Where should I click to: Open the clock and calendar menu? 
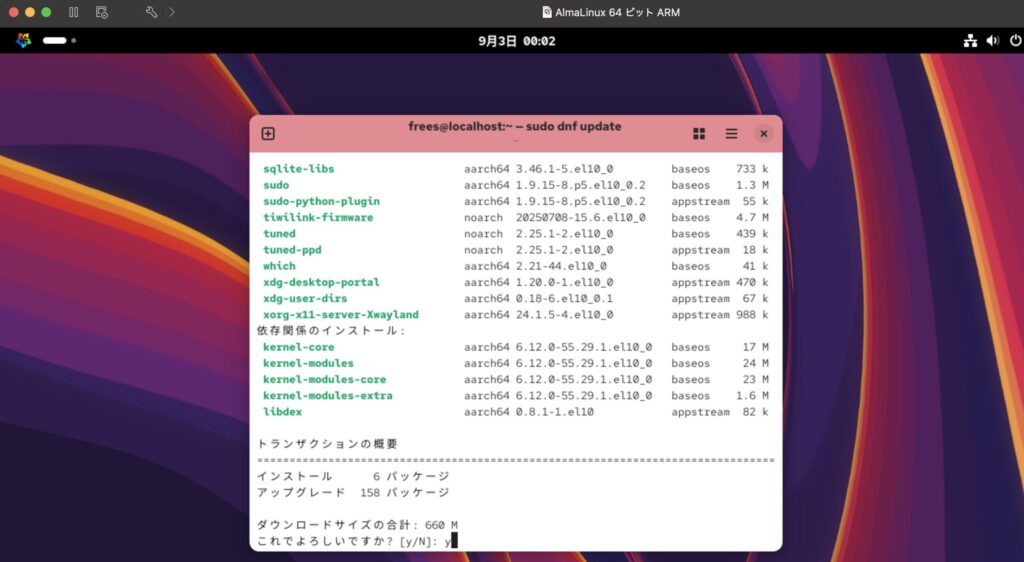coord(517,41)
